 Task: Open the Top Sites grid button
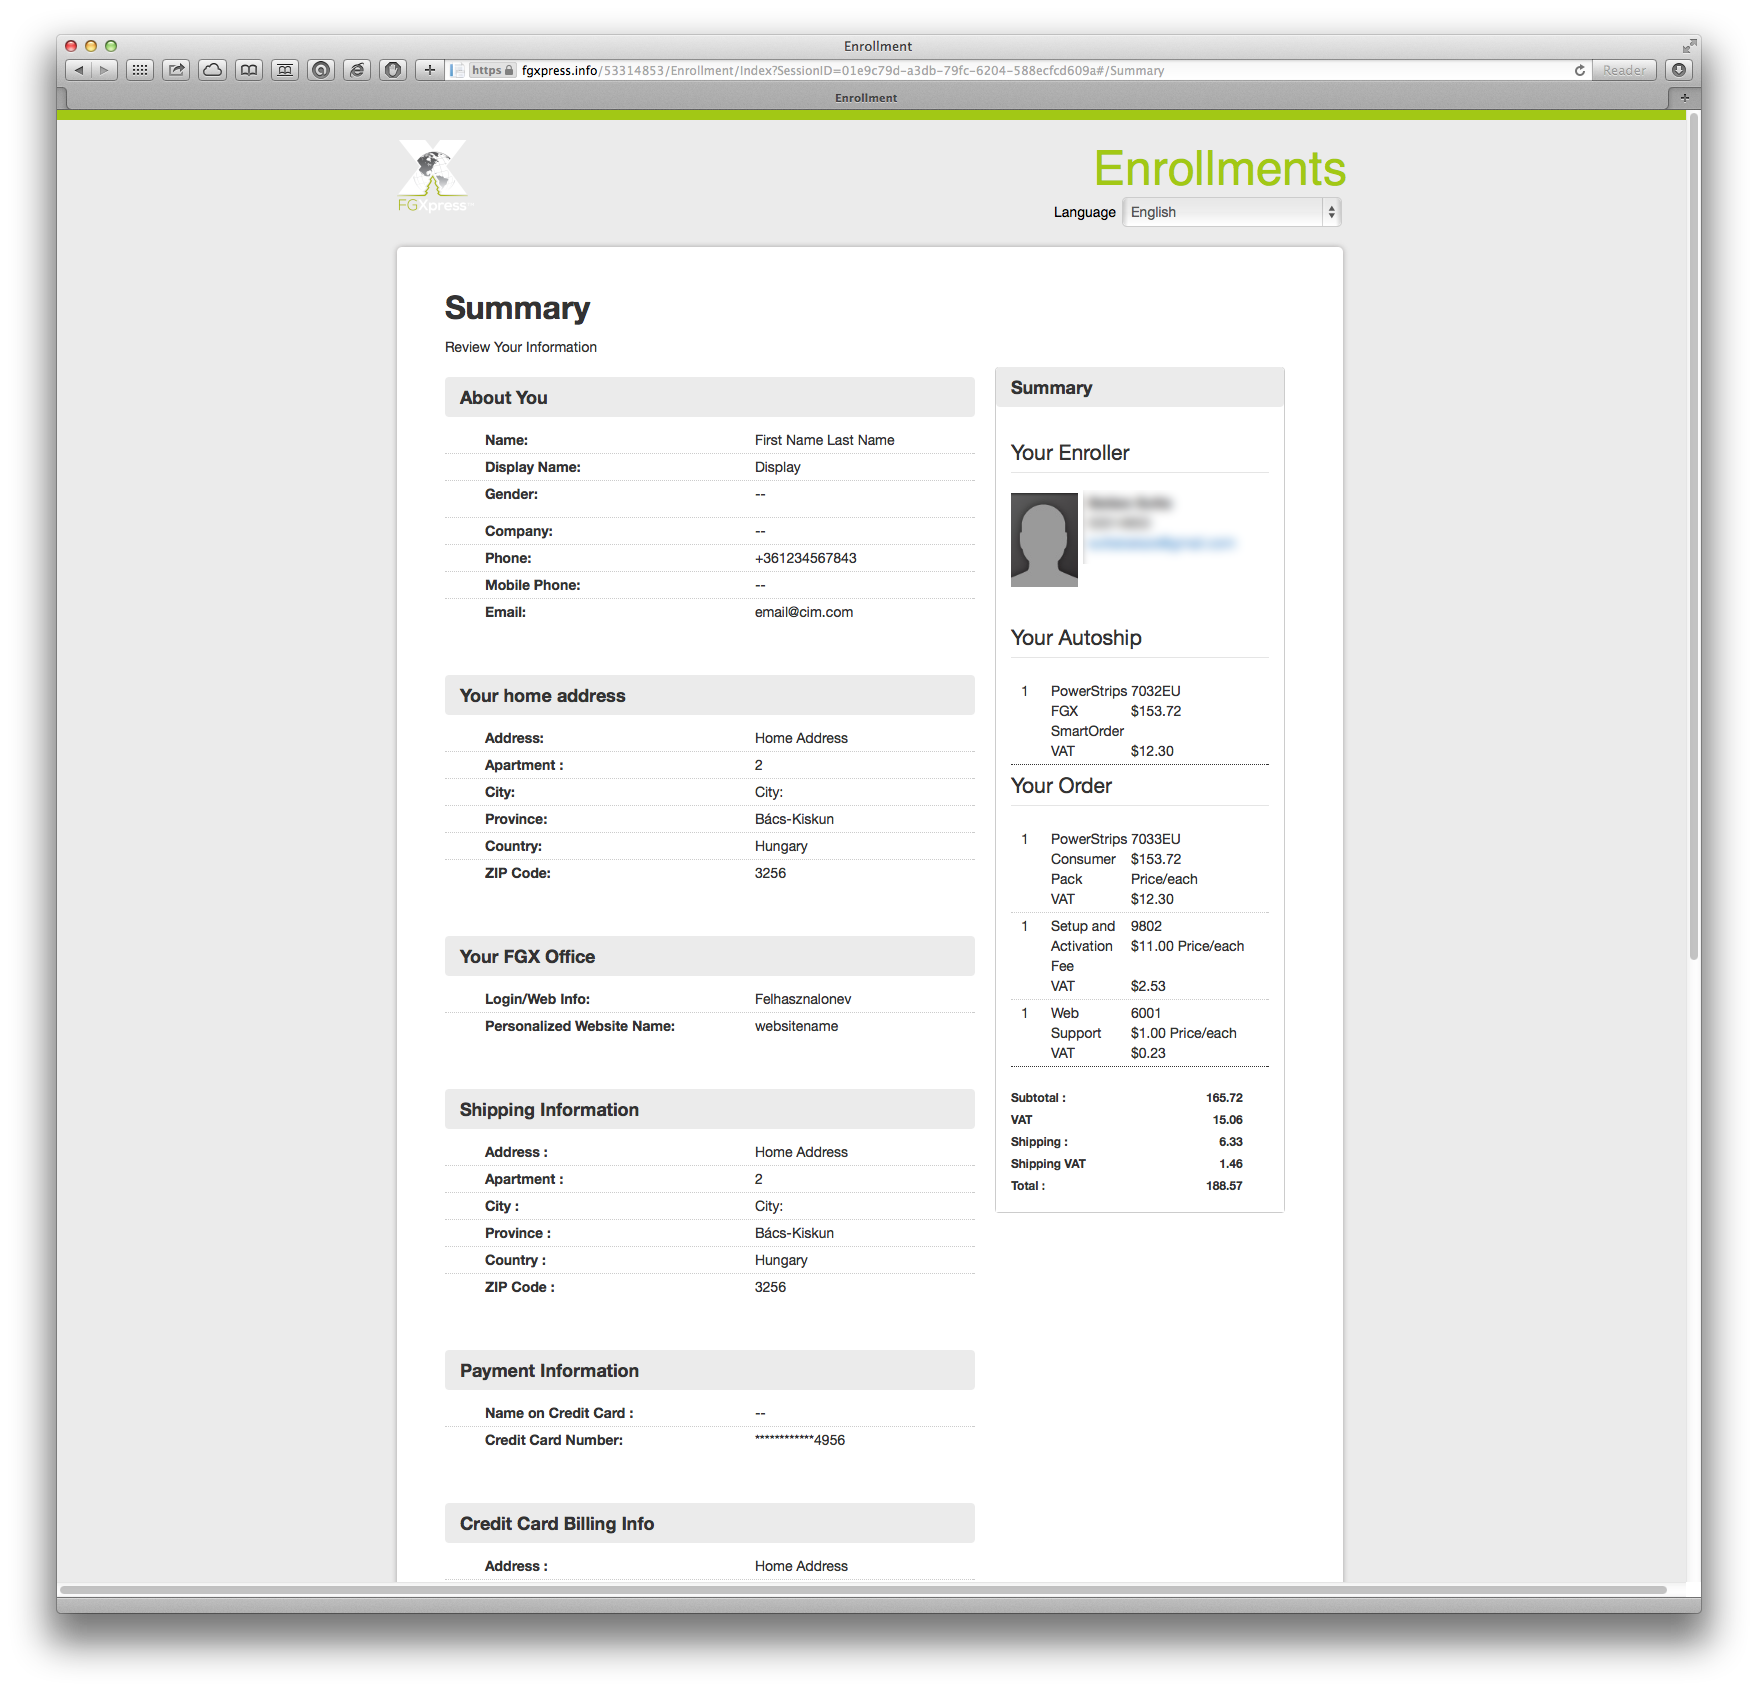[140, 70]
